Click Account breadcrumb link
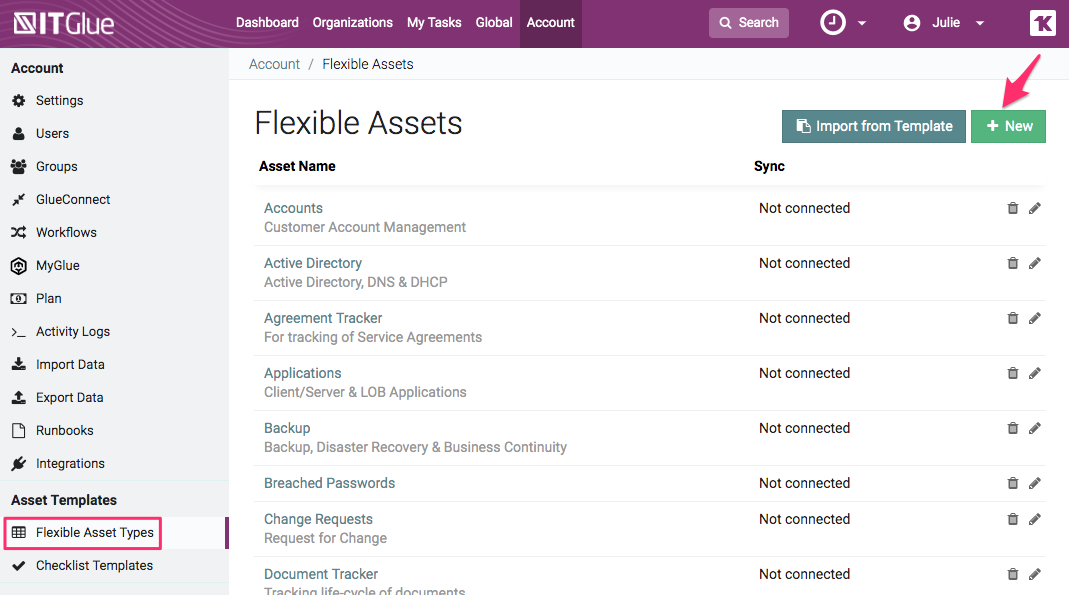Image resolution: width=1069 pixels, height=595 pixels. [x=274, y=64]
